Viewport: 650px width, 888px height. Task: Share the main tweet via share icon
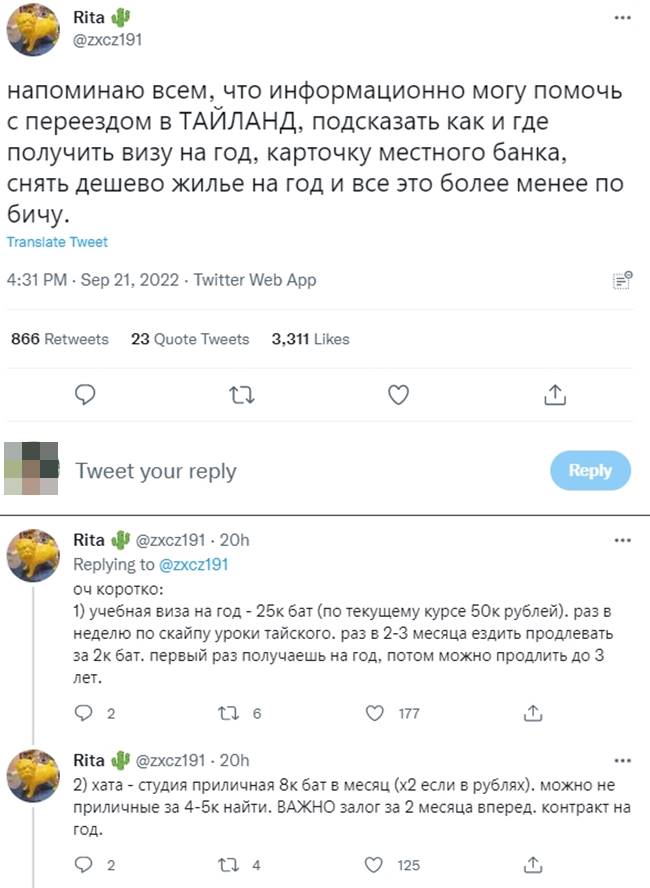[554, 396]
